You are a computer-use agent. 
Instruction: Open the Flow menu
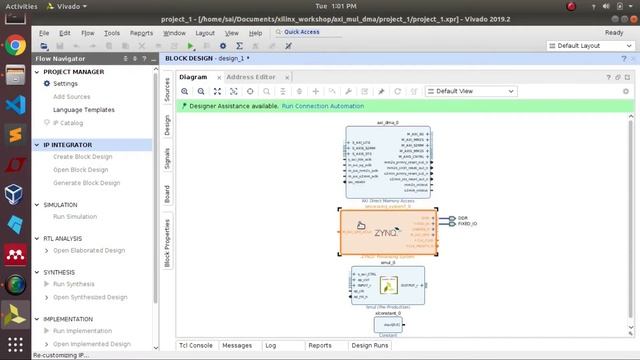[x=87, y=33]
